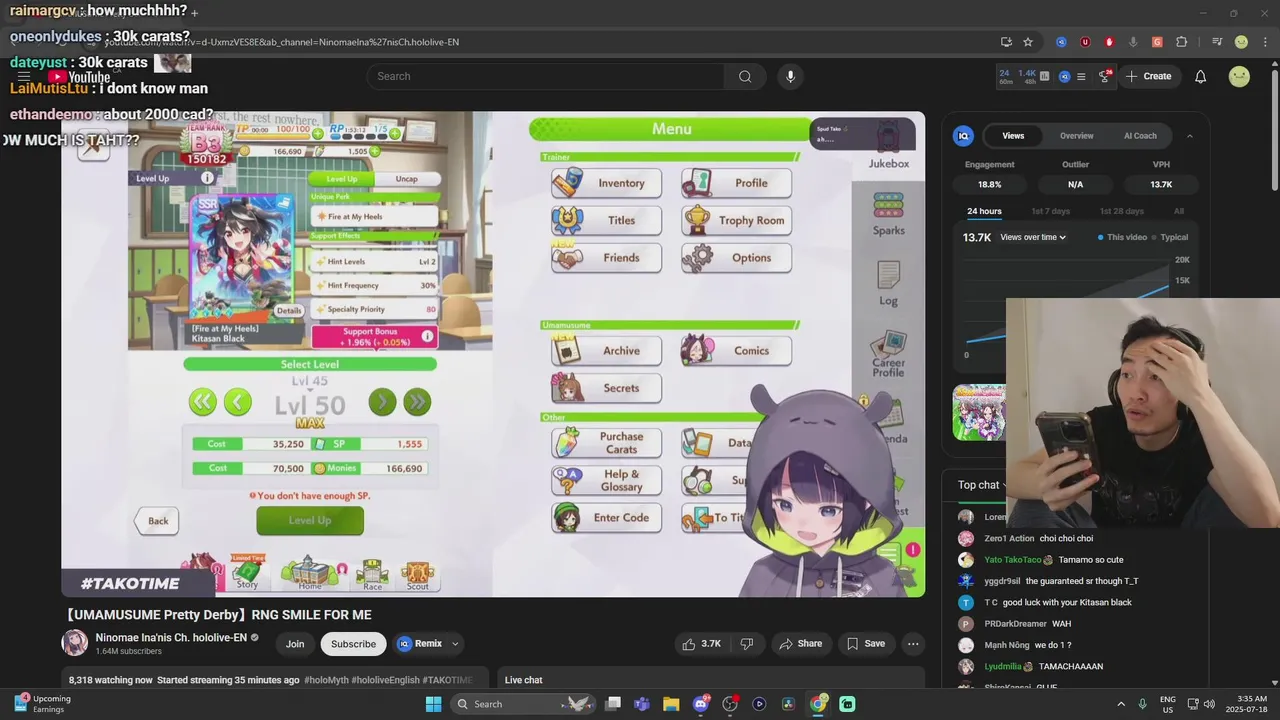Select the 1st 7 days tab
The width and height of the screenshot is (1280, 720).
click(x=1050, y=211)
